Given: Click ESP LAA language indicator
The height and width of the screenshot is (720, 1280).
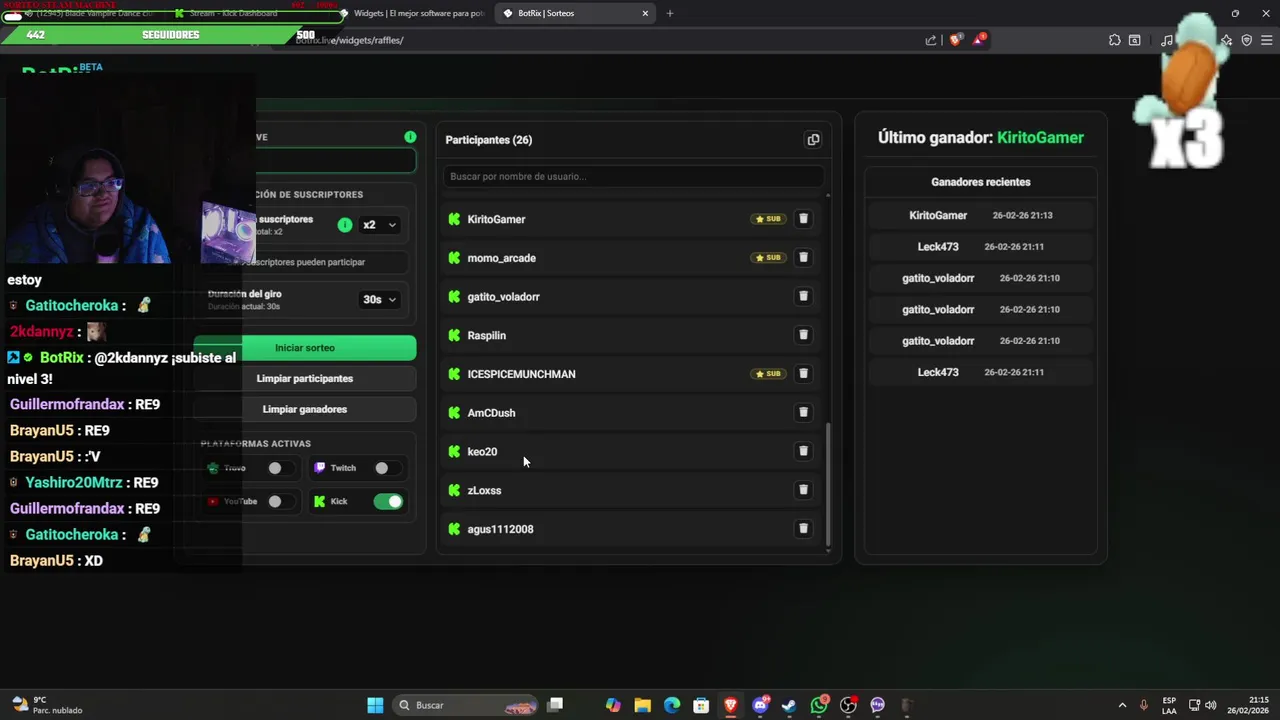Looking at the screenshot, I should [1169, 705].
